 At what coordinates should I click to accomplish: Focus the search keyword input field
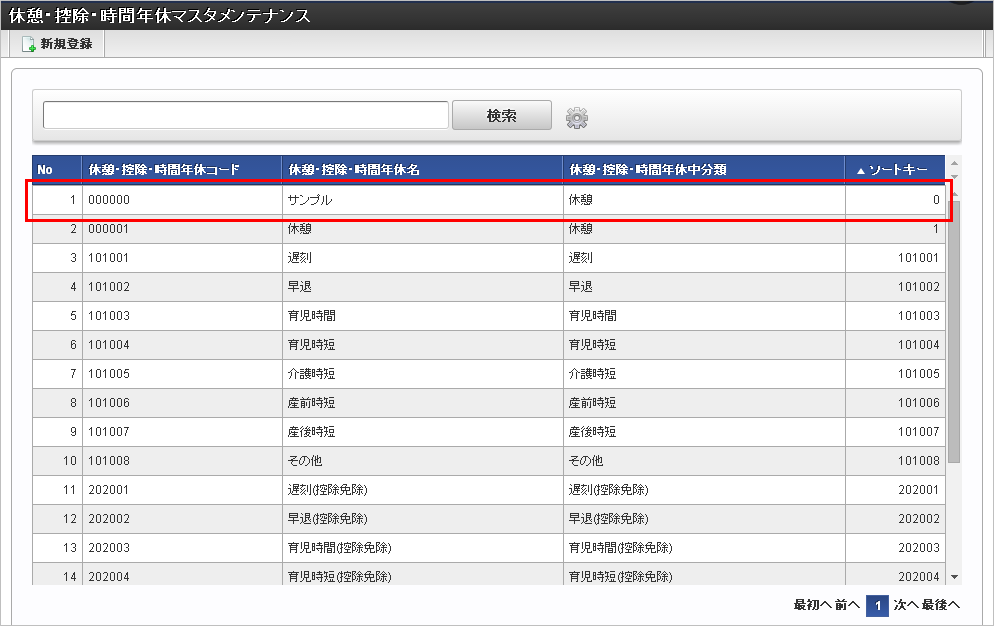point(246,115)
